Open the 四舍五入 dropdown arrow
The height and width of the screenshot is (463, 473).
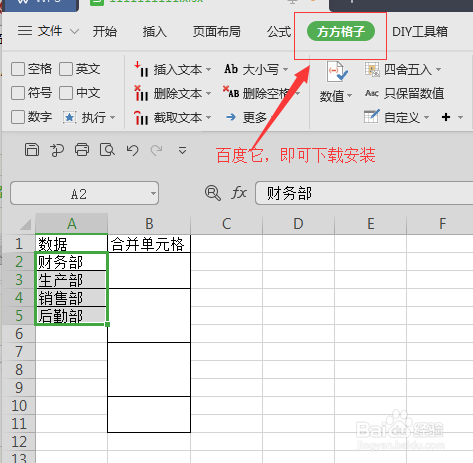438,69
